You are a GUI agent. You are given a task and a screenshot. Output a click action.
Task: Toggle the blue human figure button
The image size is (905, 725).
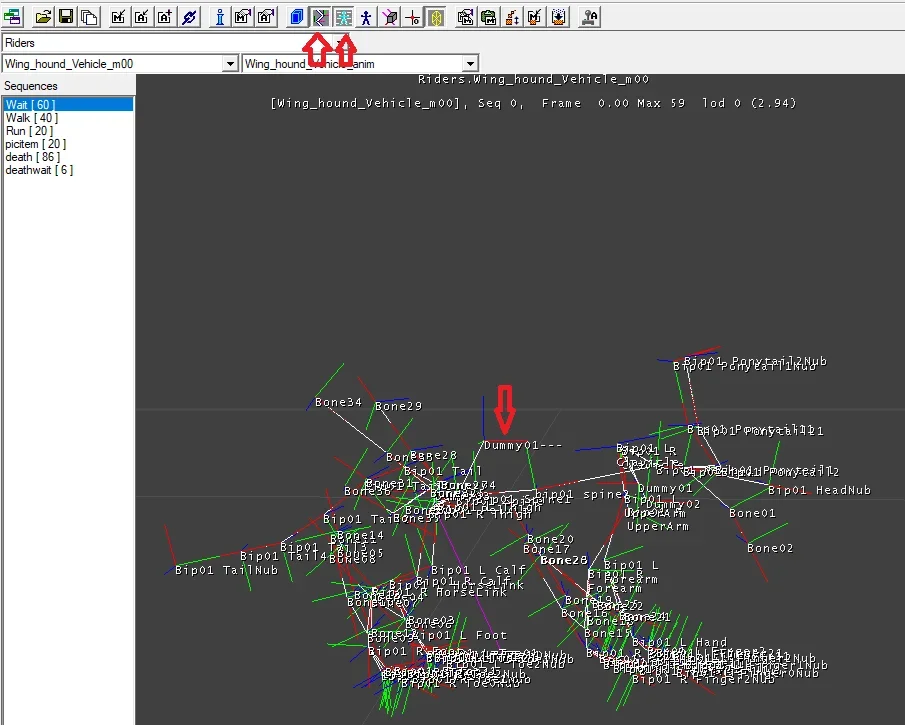tap(367, 17)
